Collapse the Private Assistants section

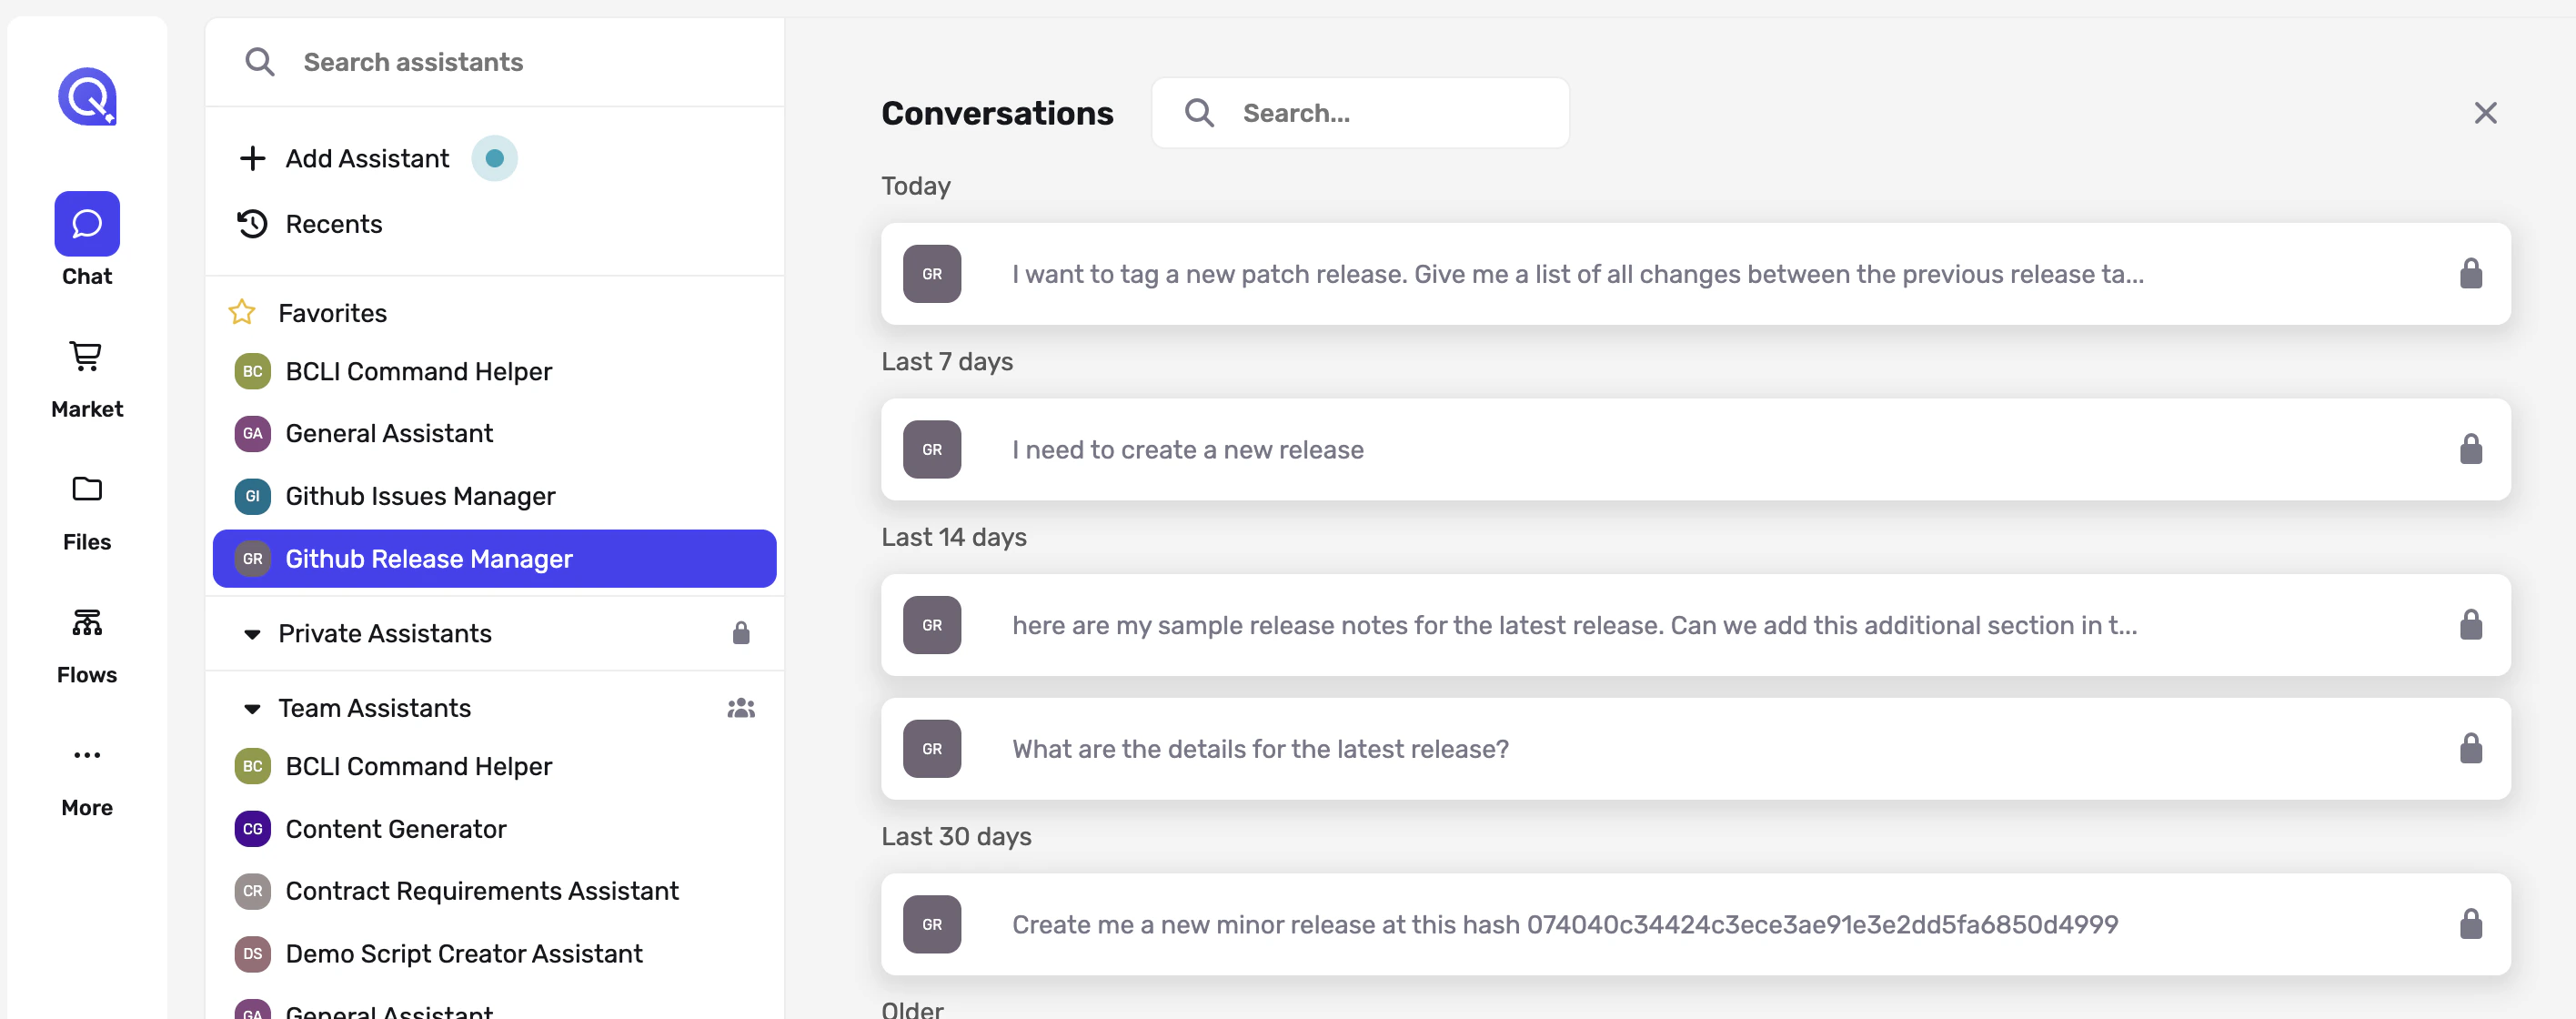[x=252, y=634]
